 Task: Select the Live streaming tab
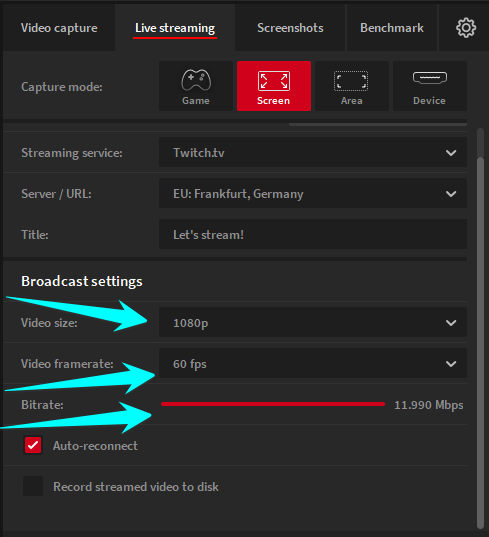tap(175, 28)
